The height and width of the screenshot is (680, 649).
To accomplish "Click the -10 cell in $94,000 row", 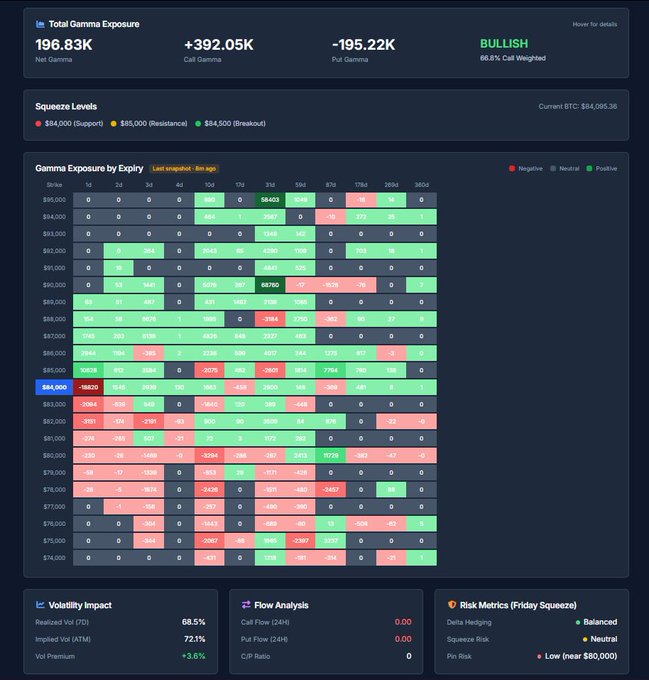I will point(331,217).
